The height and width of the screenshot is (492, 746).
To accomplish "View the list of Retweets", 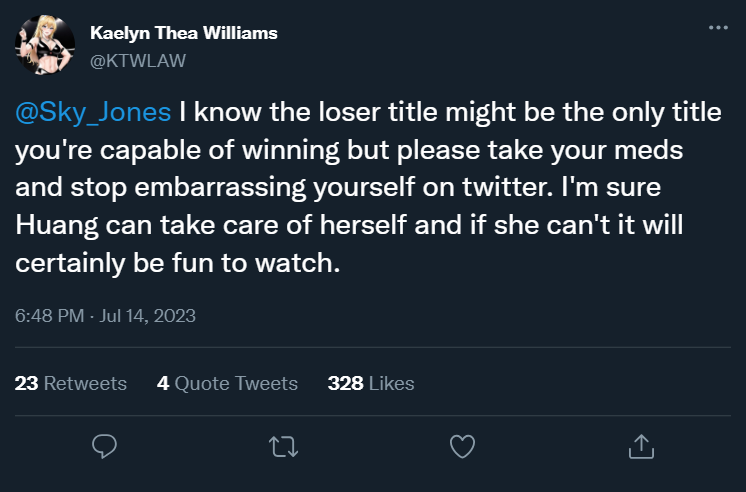I will click(x=86, y=383).
